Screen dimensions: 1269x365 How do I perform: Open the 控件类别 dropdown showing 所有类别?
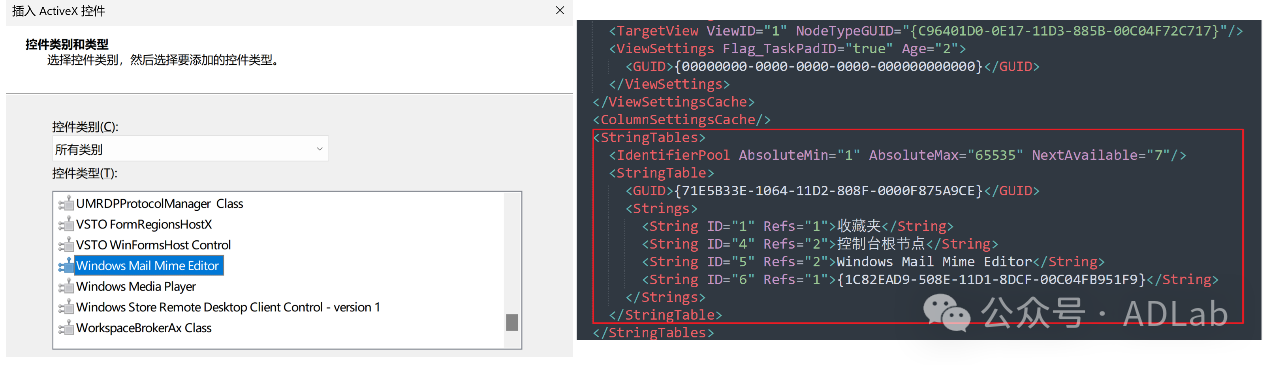click(190, 149)
